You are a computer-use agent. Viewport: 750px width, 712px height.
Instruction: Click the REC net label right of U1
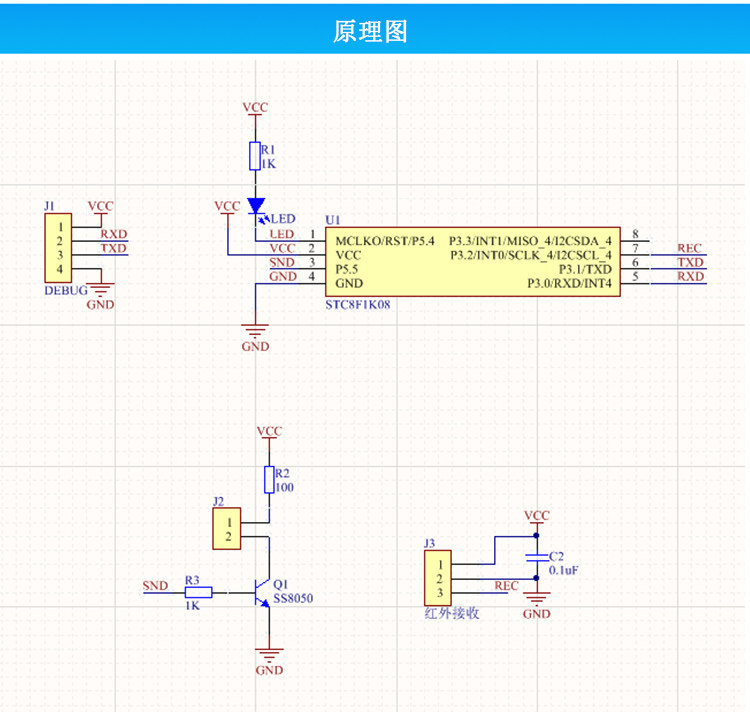(x=689, y=248)
